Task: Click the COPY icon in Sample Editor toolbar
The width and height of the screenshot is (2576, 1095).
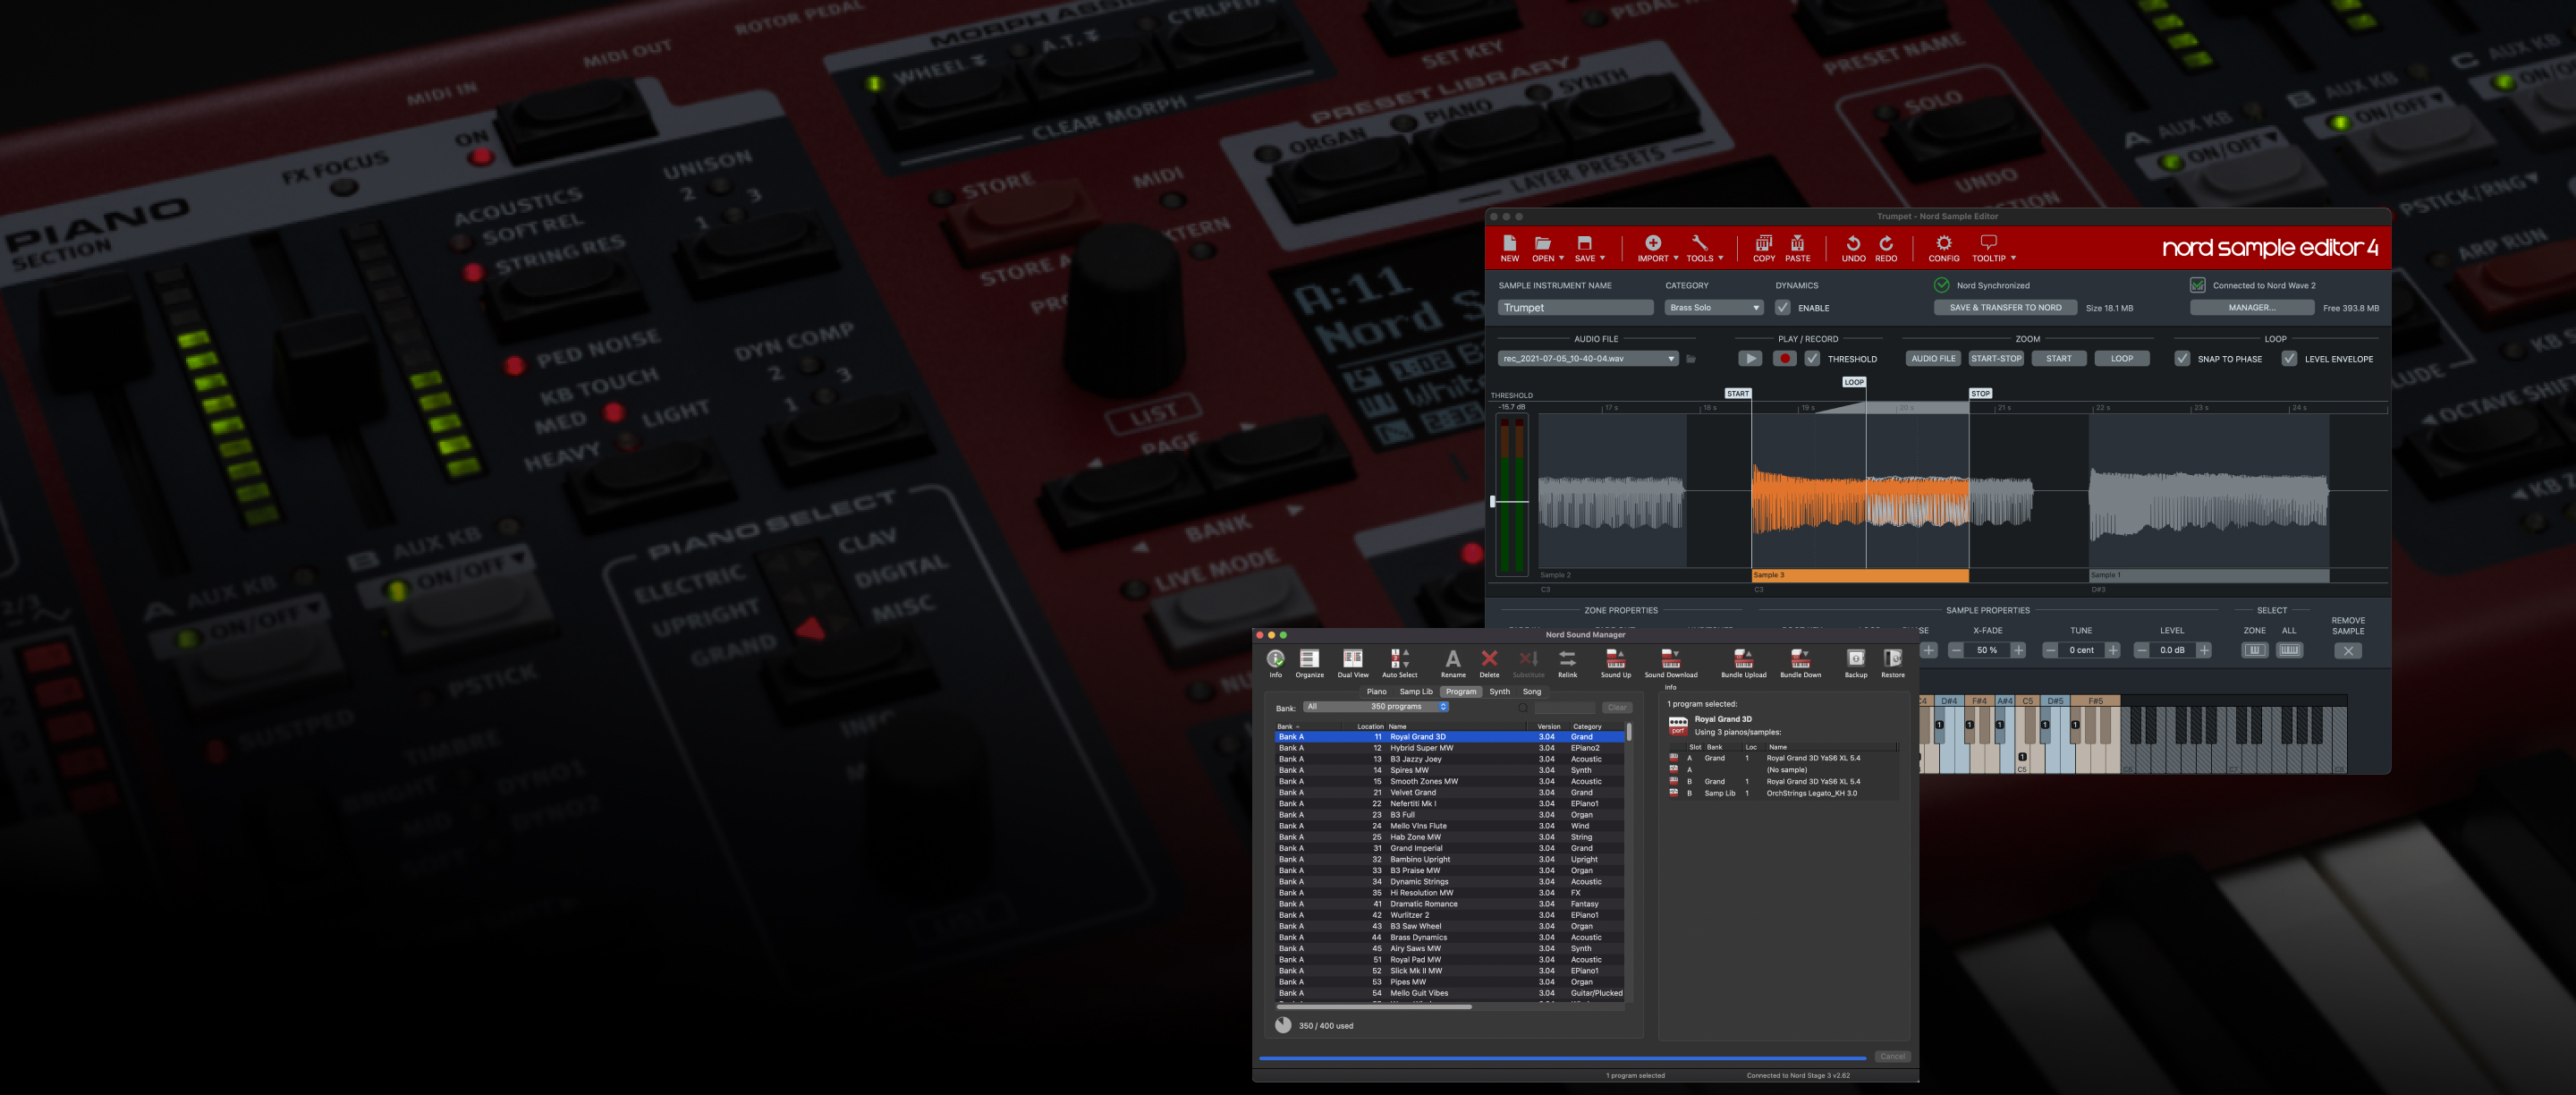Action: click(1763, 248)
